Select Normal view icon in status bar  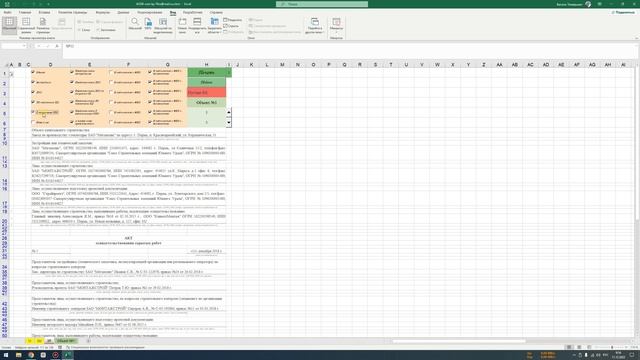(x=569, y=347)
